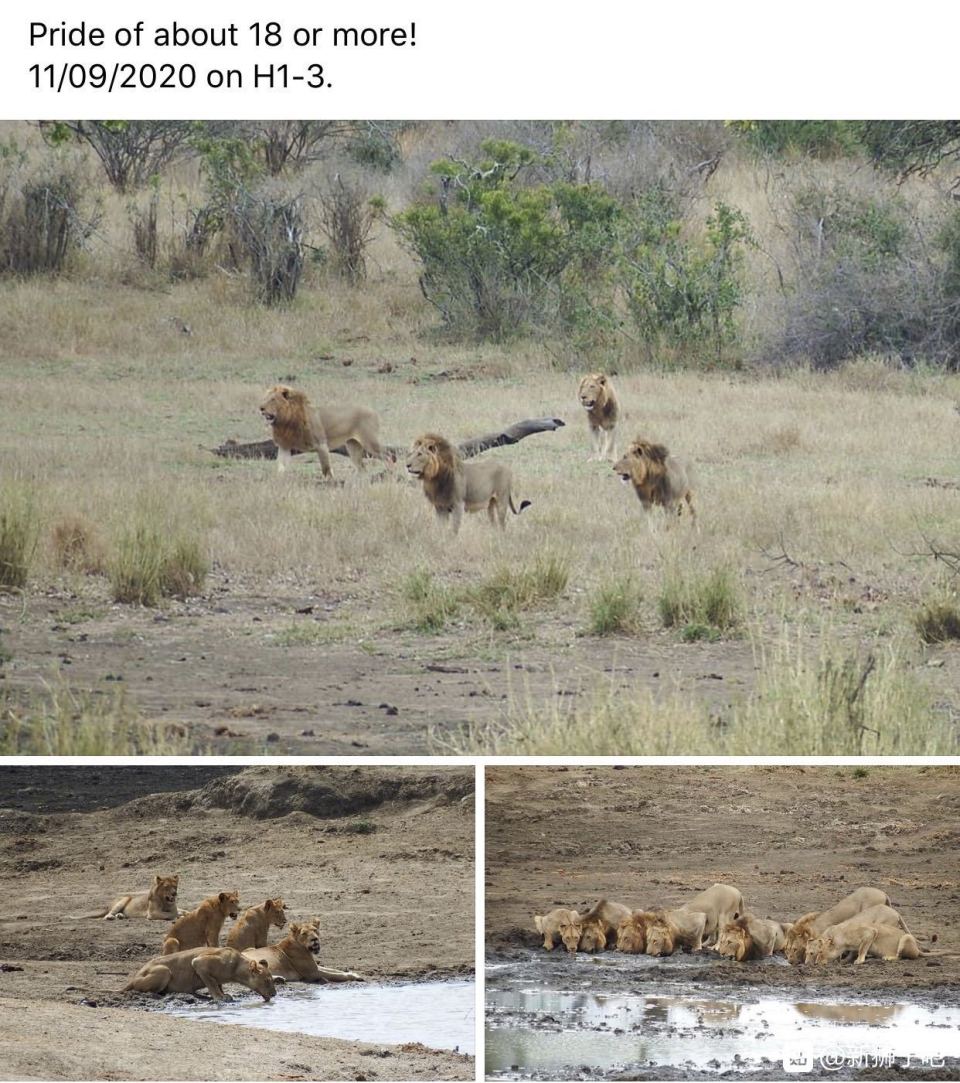The height and width of the screenshot is (1083, 960).
Task: Click the caption line "11/09/2020 on H1-3."
Action: click(180, 75)
